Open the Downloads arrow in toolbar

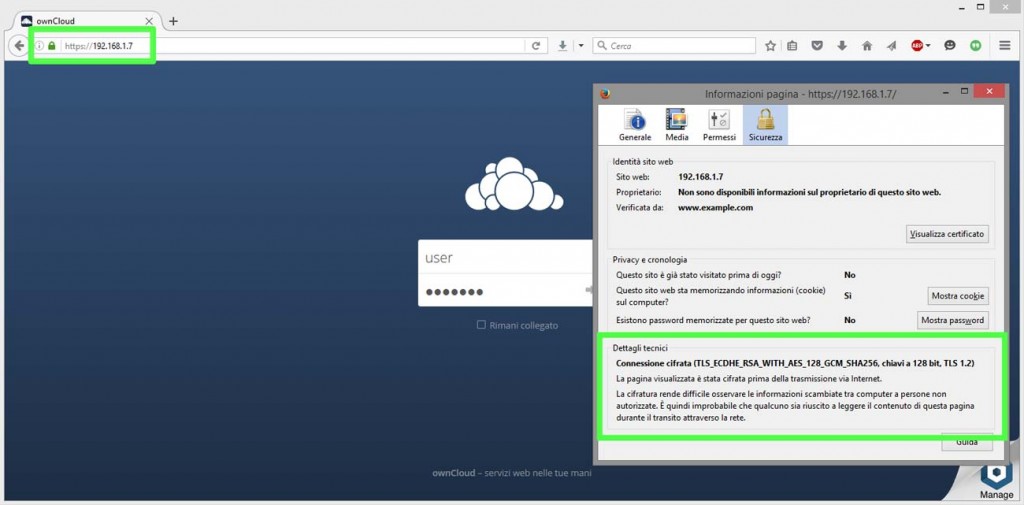842,46
